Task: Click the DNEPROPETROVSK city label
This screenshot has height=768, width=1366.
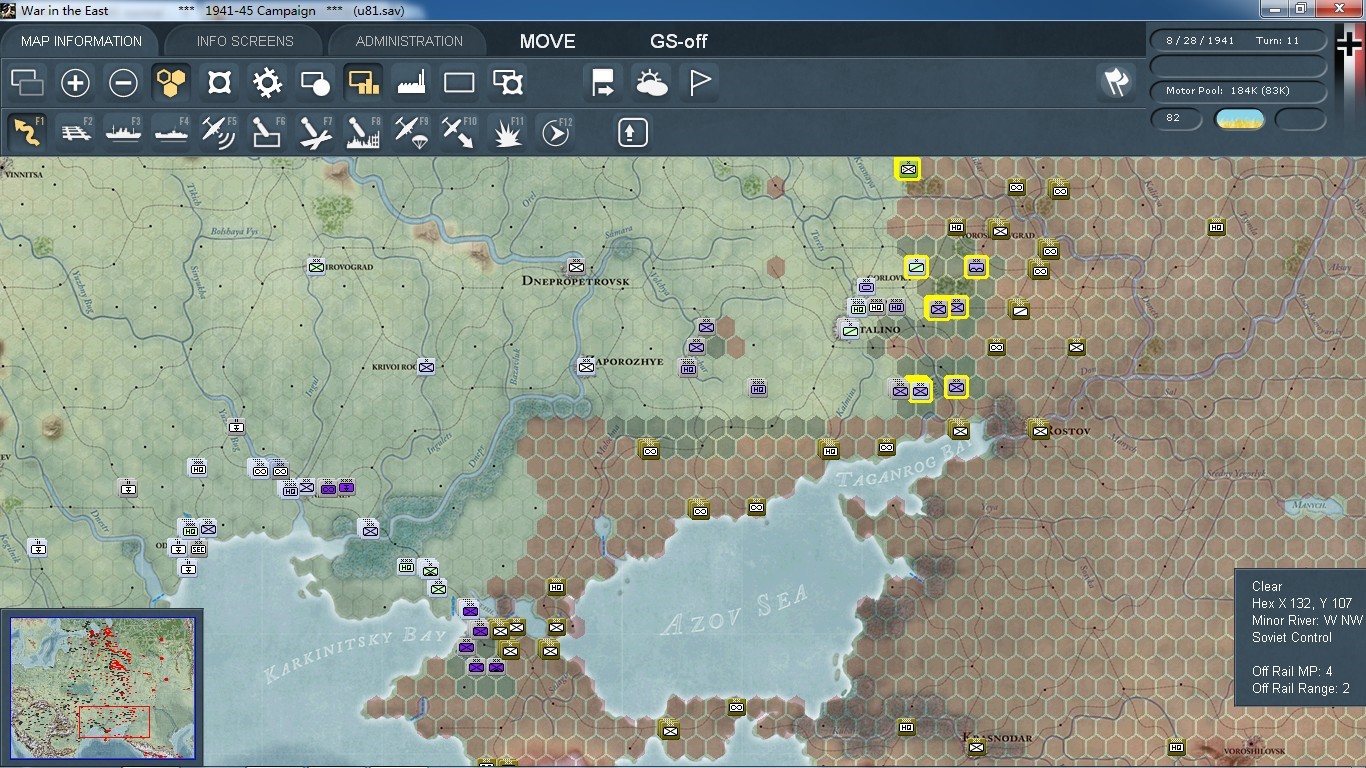Action: (x=576, y=281)
